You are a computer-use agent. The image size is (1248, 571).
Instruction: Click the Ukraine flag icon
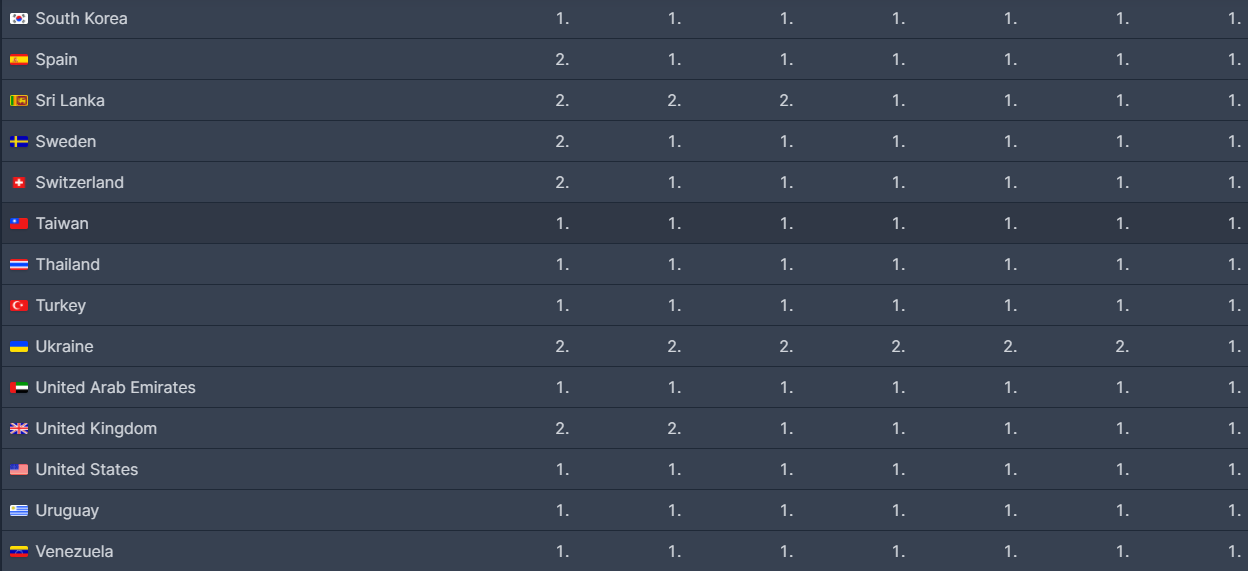tap(19, 347)
